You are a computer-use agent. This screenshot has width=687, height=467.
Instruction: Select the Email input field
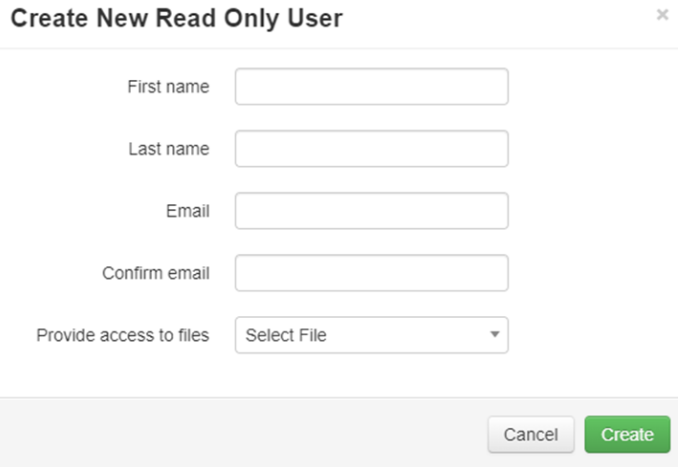tap(371, 211)
